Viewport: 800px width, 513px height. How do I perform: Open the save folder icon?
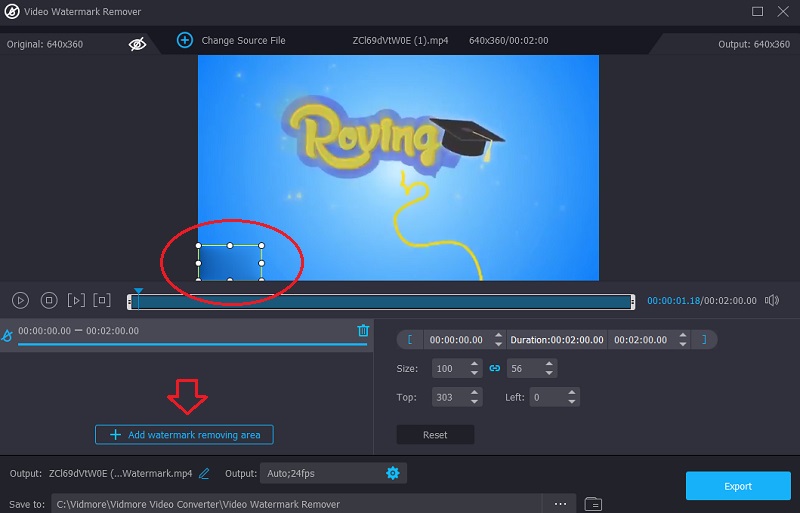(x=593, y=504)
